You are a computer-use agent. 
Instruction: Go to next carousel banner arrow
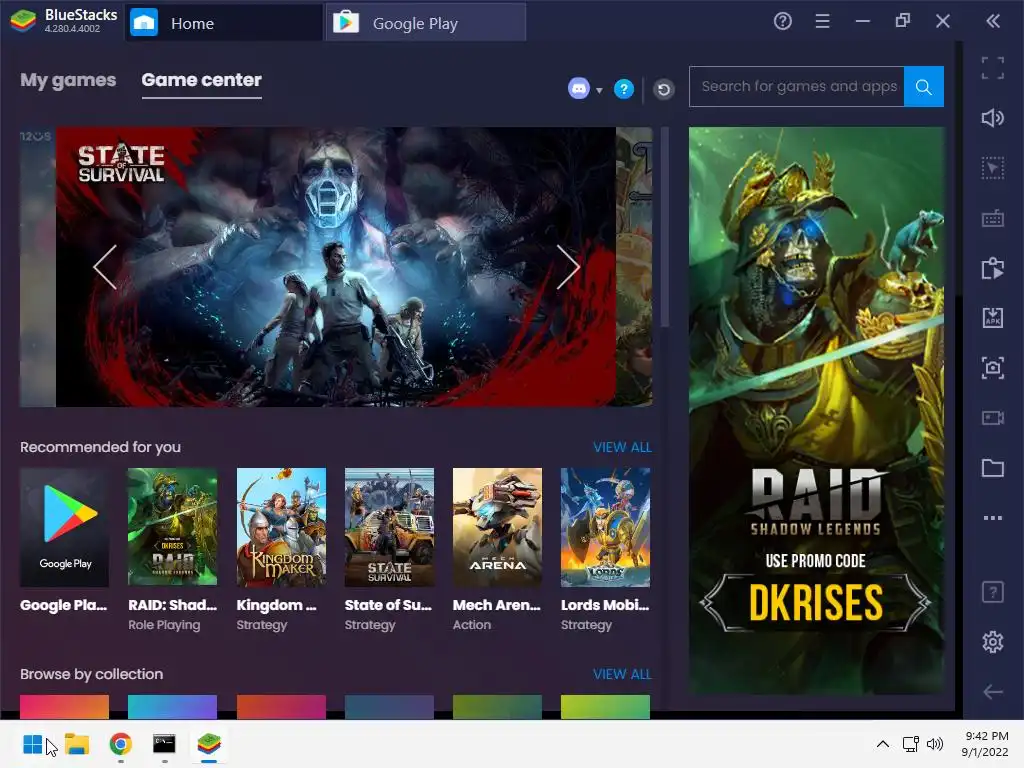tap(568, 266)
